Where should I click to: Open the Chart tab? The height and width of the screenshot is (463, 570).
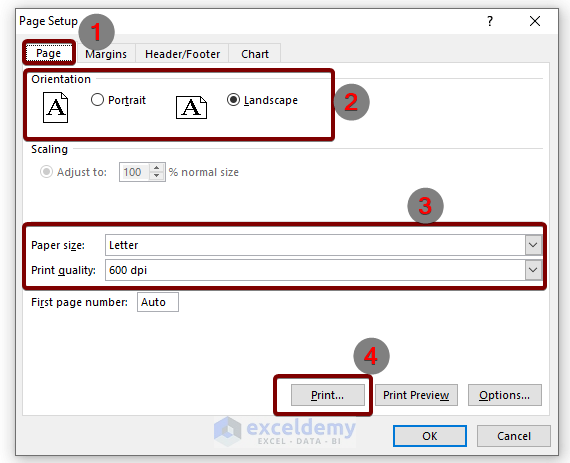[255, 54]
